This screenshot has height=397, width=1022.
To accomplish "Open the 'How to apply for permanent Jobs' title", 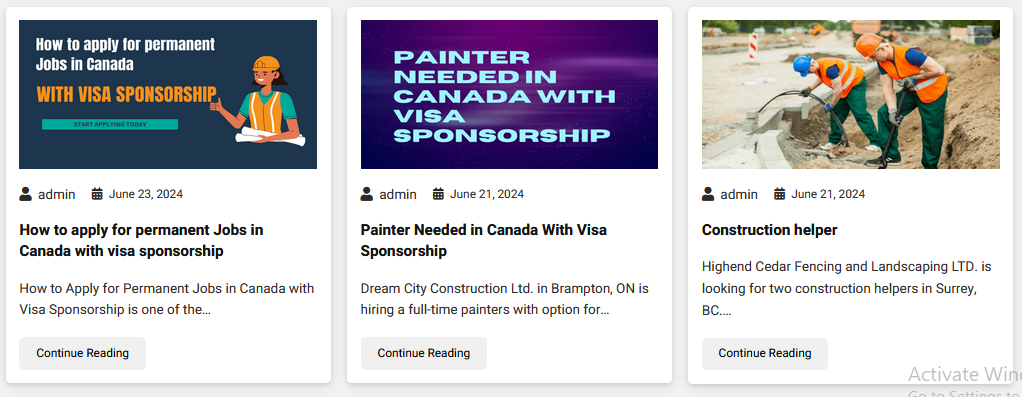I will [x=141, y=240].
